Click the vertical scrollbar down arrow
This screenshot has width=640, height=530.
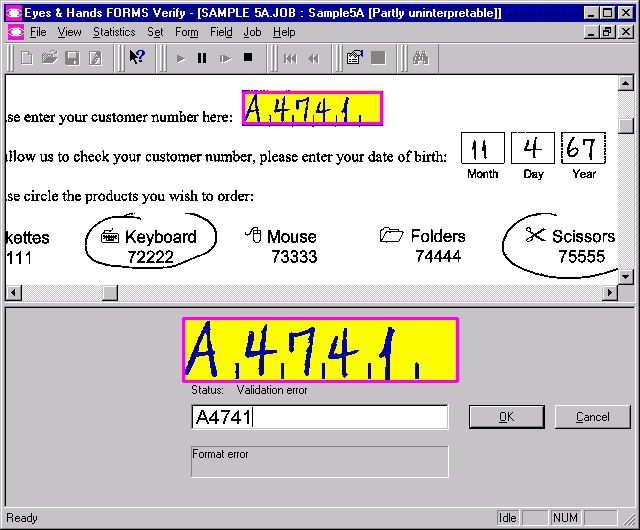[x=626, y=277]
